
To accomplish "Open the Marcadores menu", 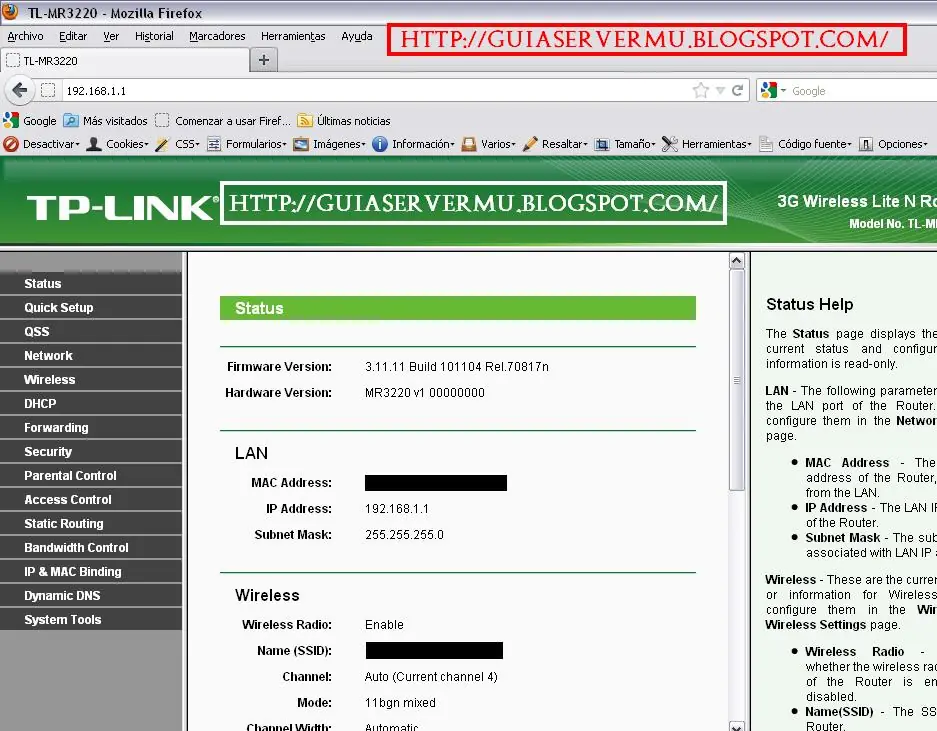I will click(217, 36).
